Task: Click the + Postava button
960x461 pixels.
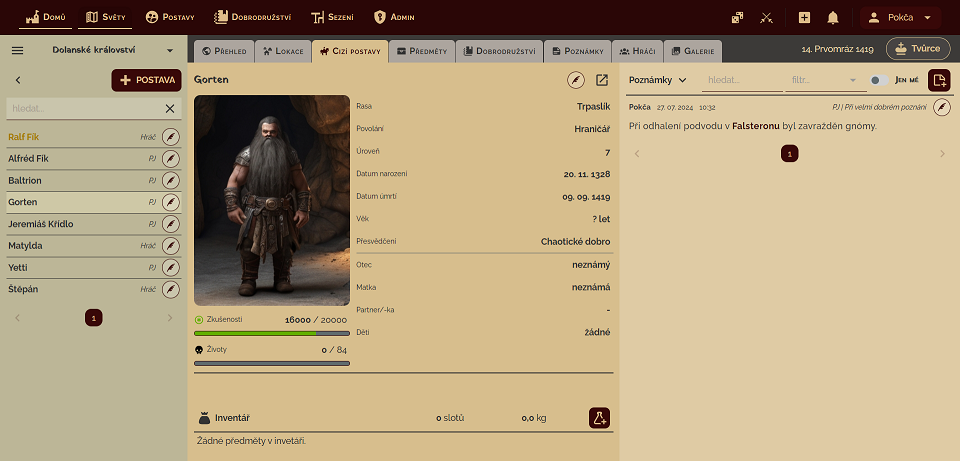Action: click(x=146, y=80)
